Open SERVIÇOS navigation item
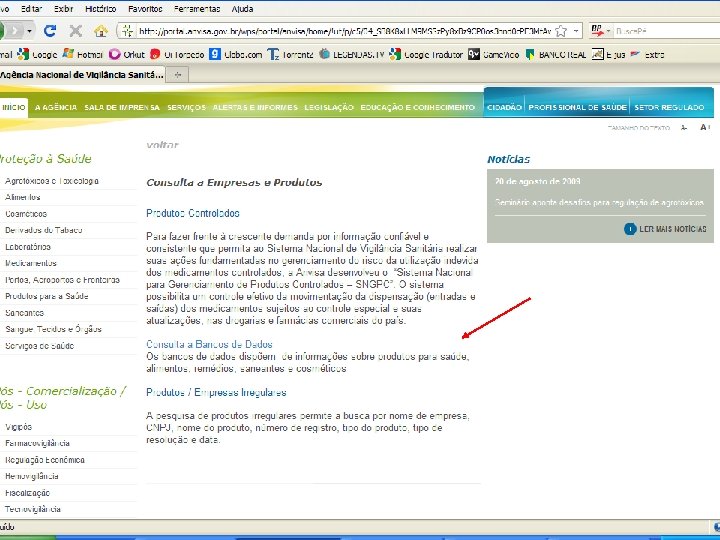 click(x=186, y=107)
